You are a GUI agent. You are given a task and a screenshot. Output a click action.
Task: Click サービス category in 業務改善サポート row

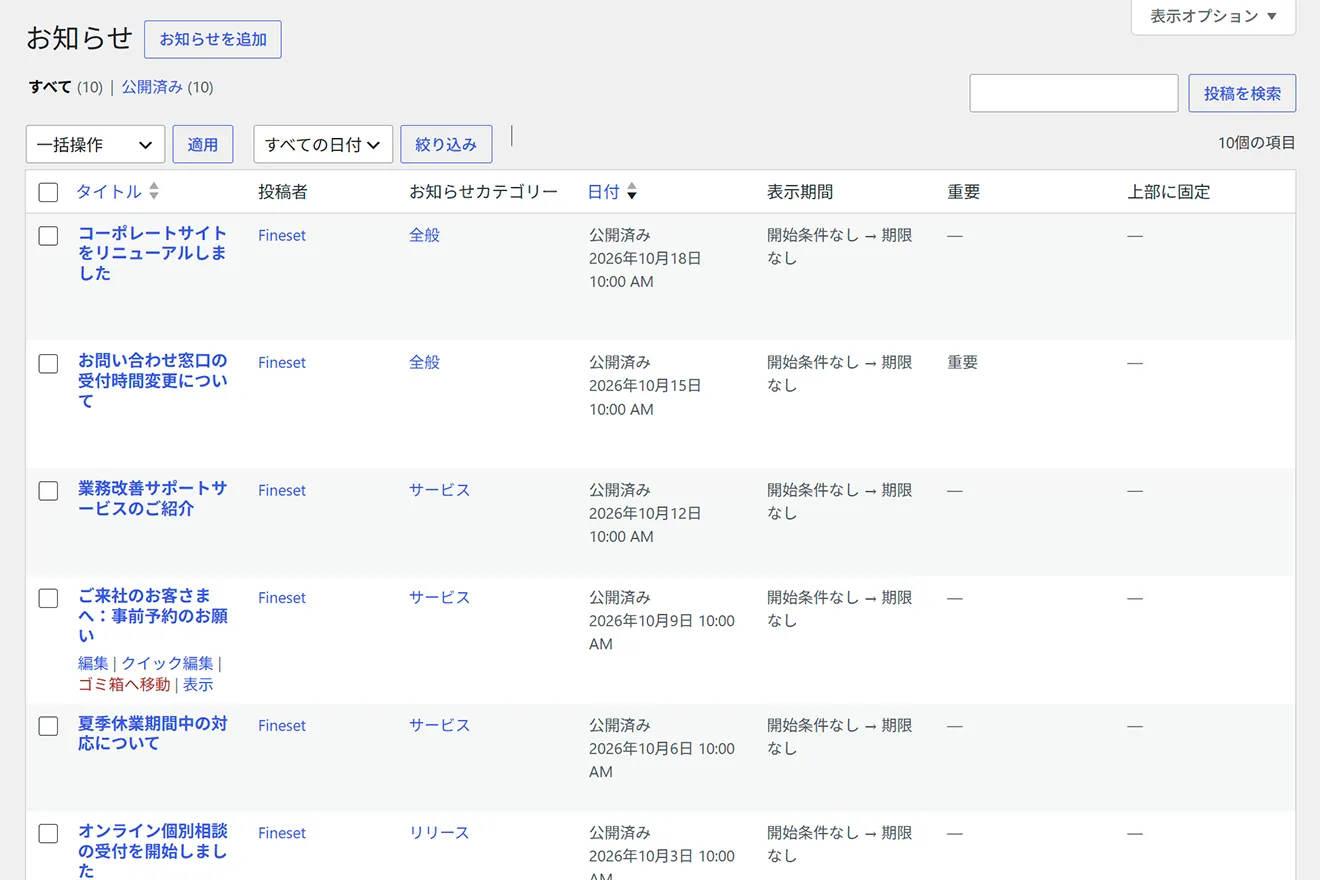[439, 490]
